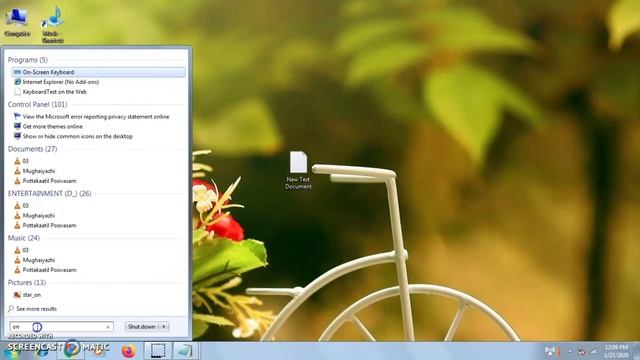Open On-Screen Keyboard from Programs results

98,72
